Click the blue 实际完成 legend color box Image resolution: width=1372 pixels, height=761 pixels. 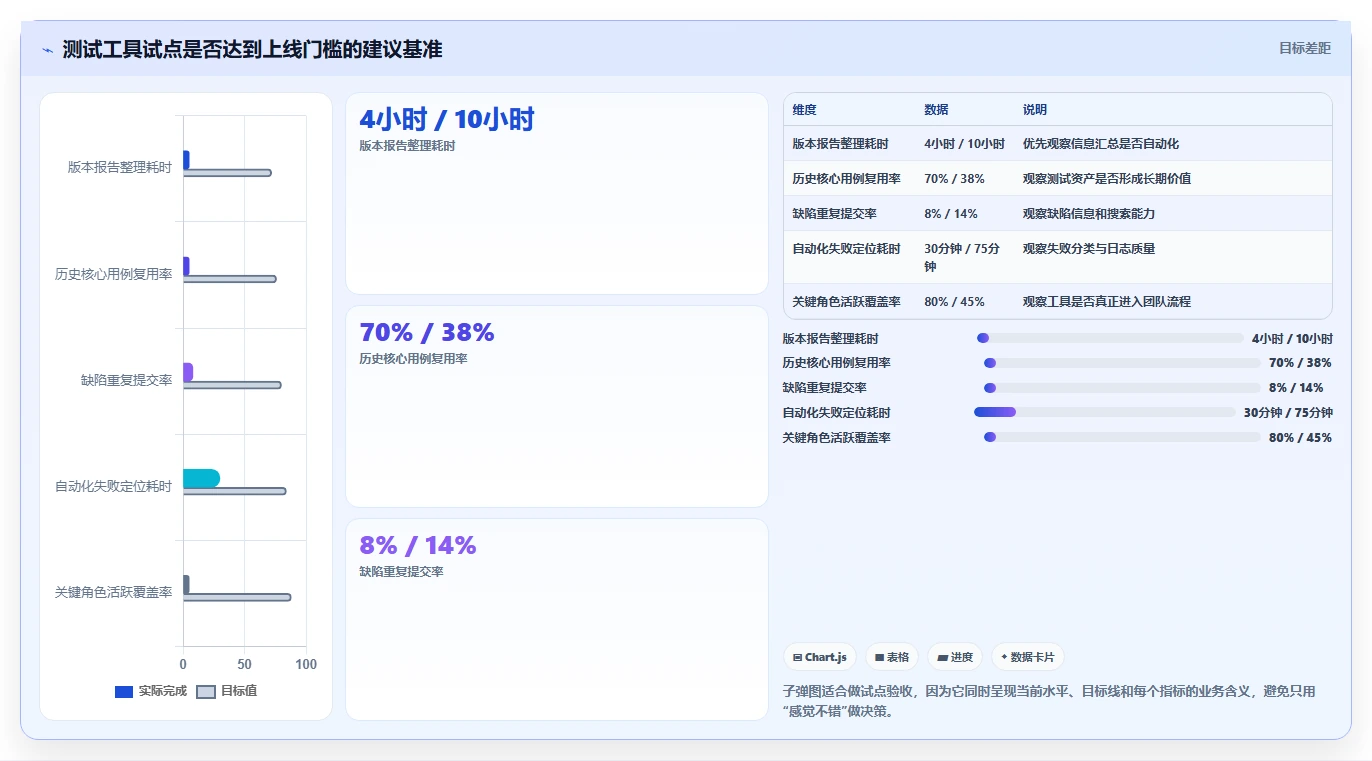124,692
